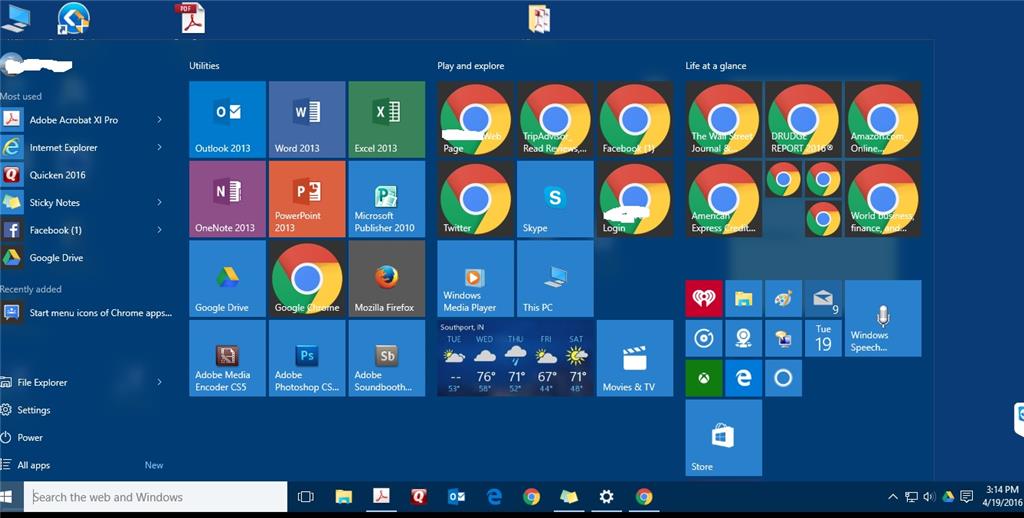Expand the Facebook (1) jump list arrow

point(159,230)
